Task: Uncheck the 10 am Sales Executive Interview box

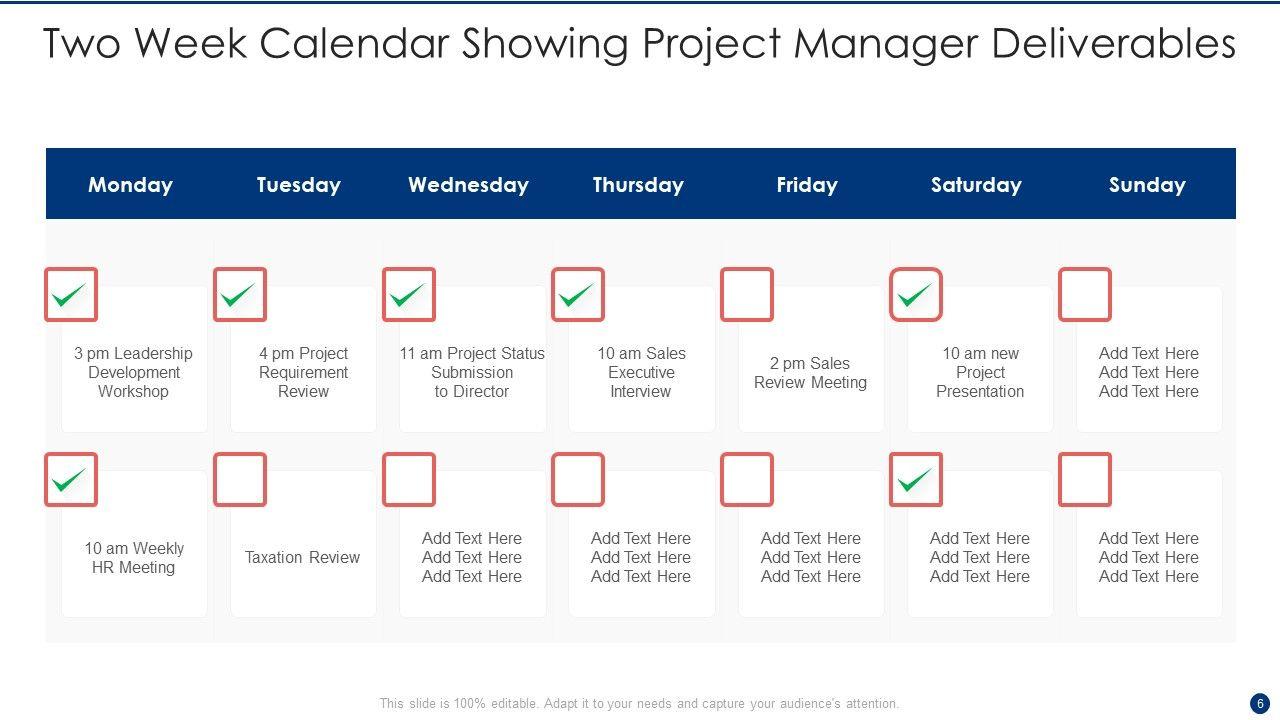Action: (578, 295)
